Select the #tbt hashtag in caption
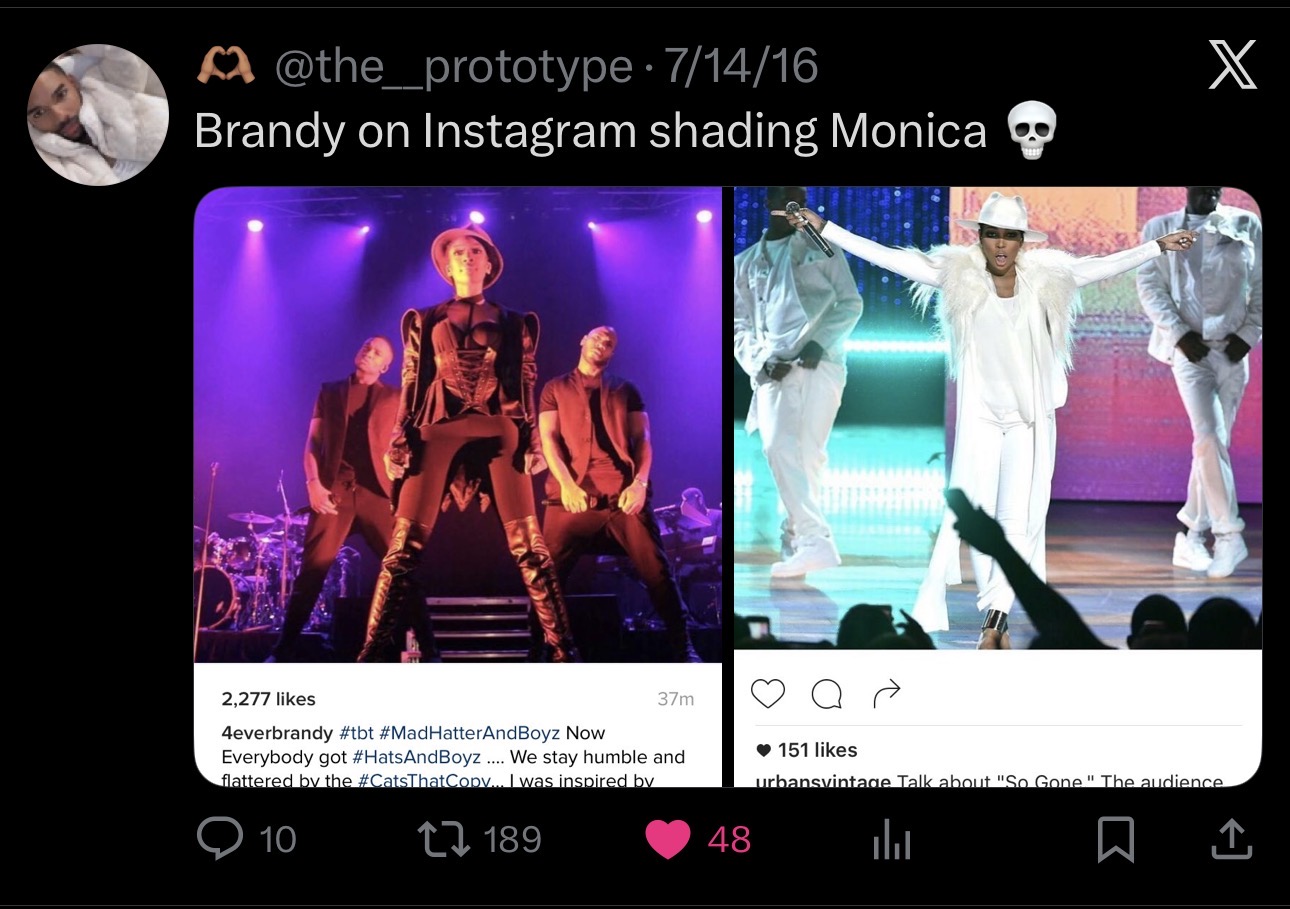Viewport: 1290px width, 909px height. coord(356,733)
